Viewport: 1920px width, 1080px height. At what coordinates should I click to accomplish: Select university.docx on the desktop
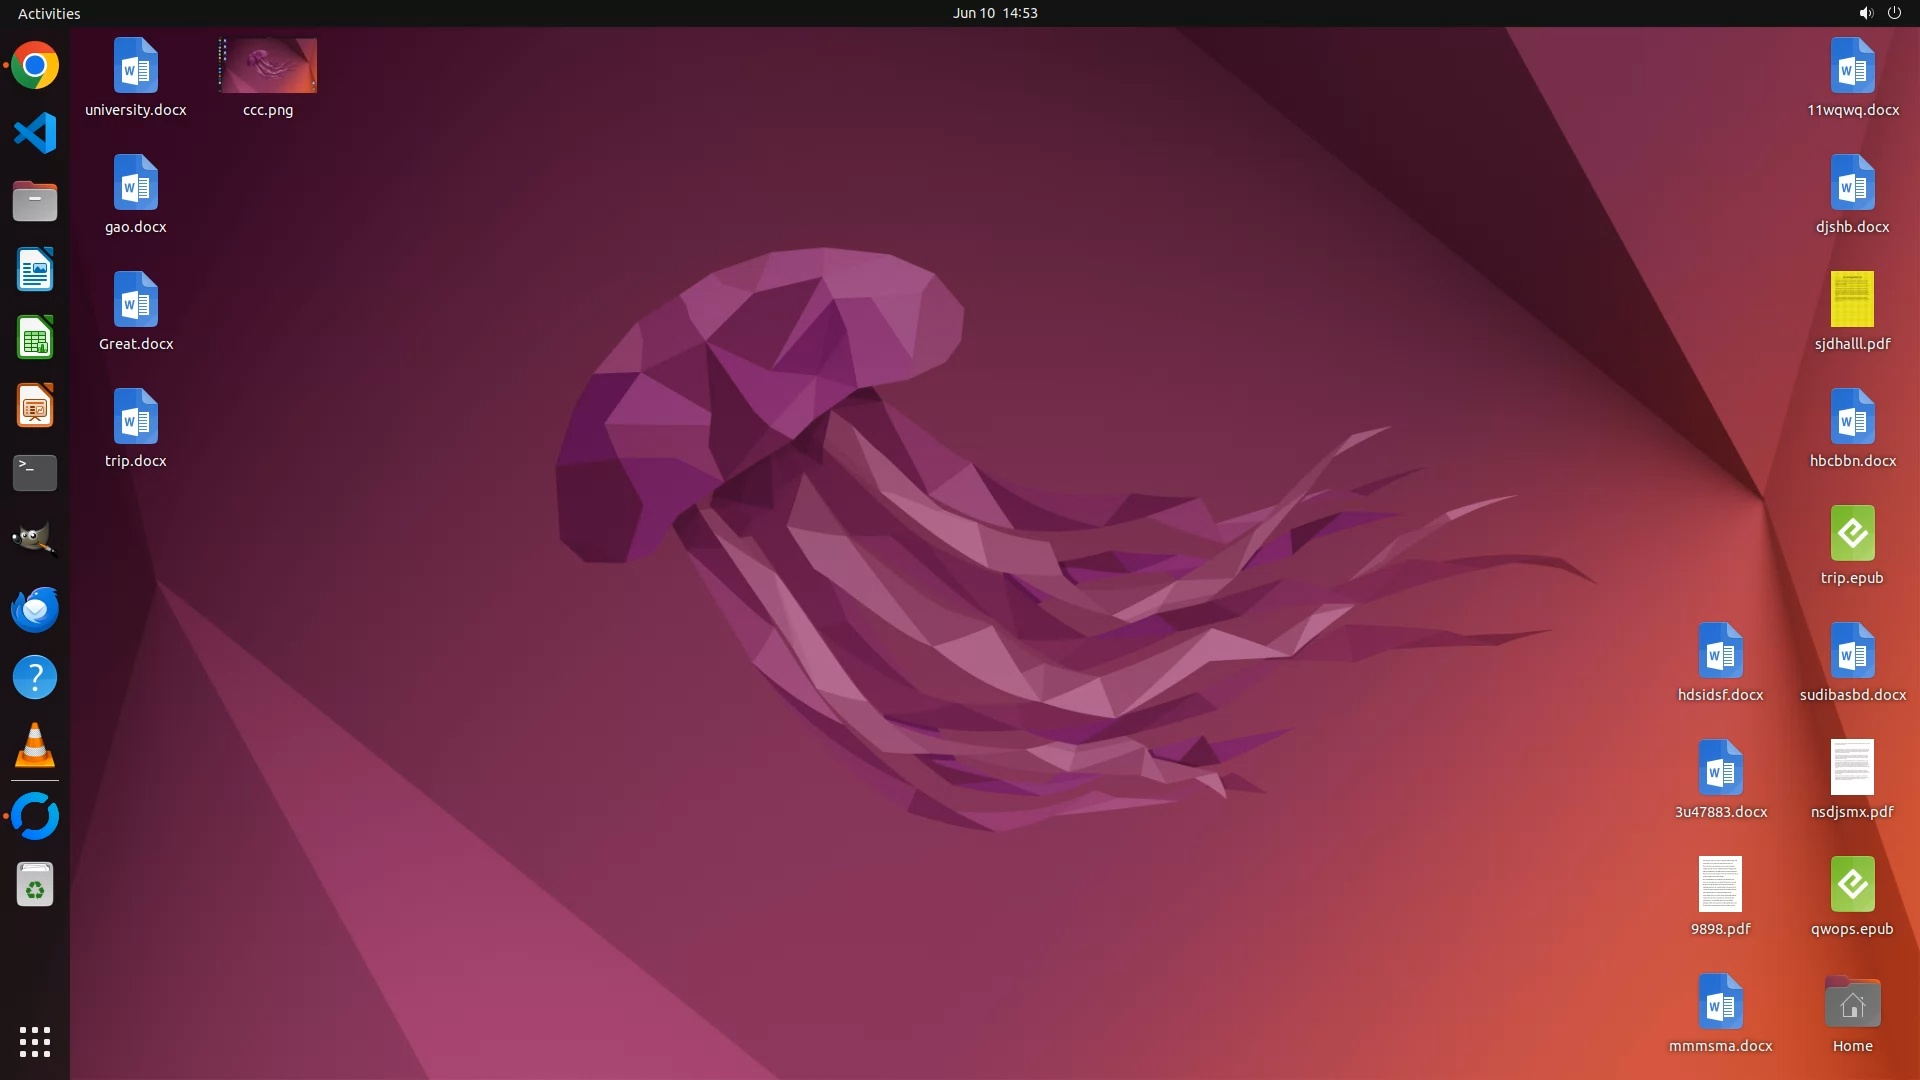[x=136, y=66]
